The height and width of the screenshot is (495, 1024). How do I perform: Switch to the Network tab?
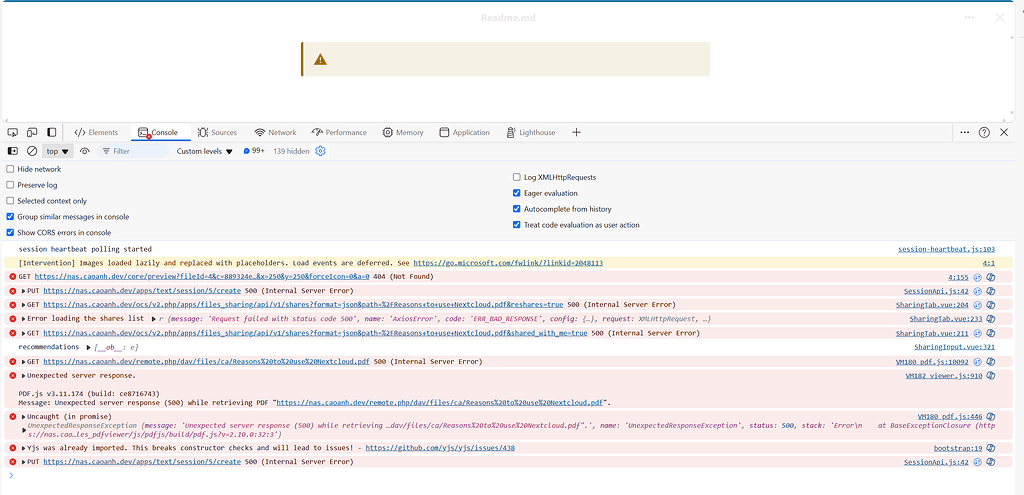[x=275, y=132]
